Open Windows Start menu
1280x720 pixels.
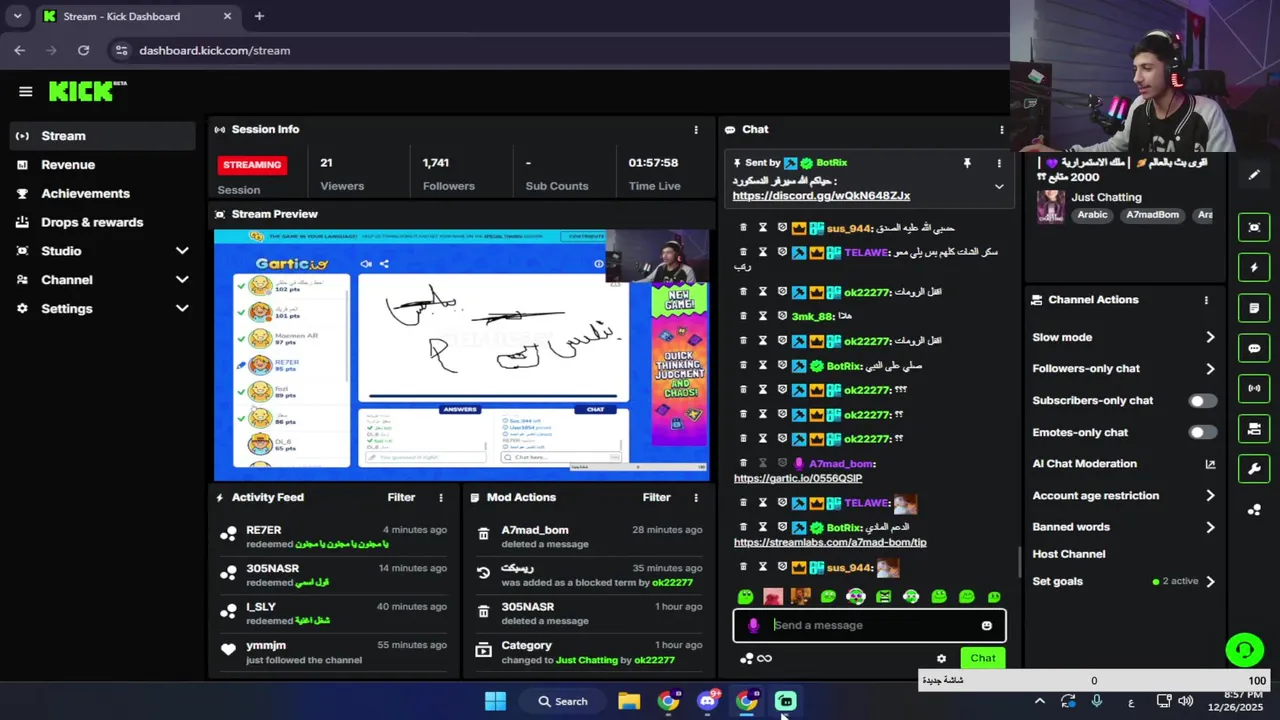(x=495, y=701)
